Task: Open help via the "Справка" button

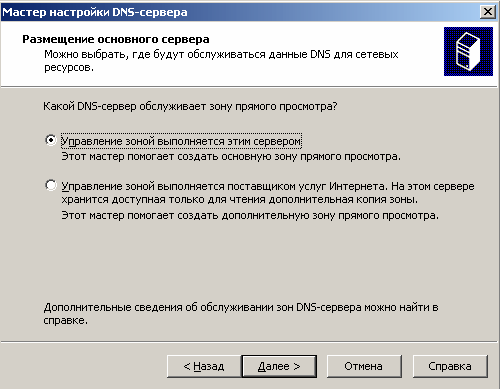Action: tap(450, 366)
